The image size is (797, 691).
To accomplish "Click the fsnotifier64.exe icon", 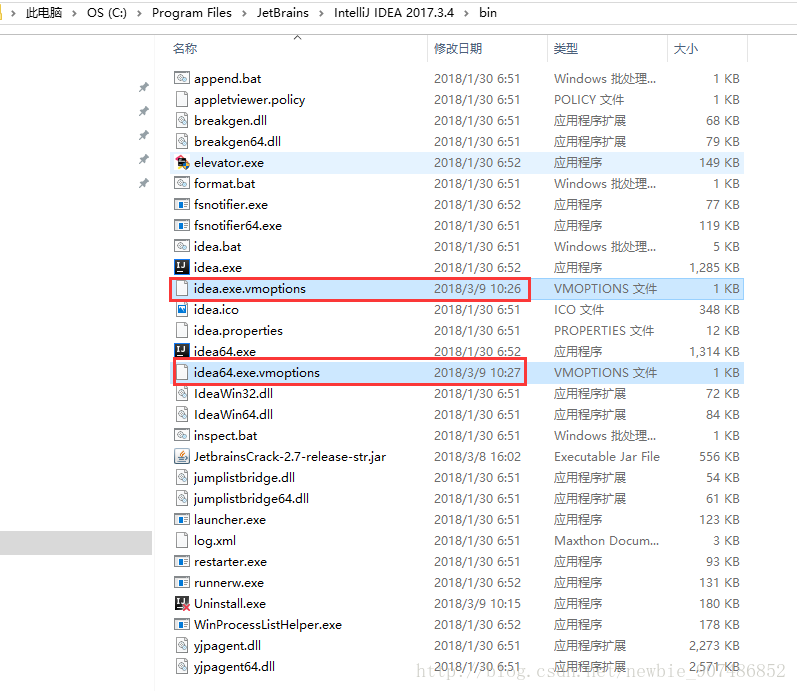I will [x=182, y=225].
